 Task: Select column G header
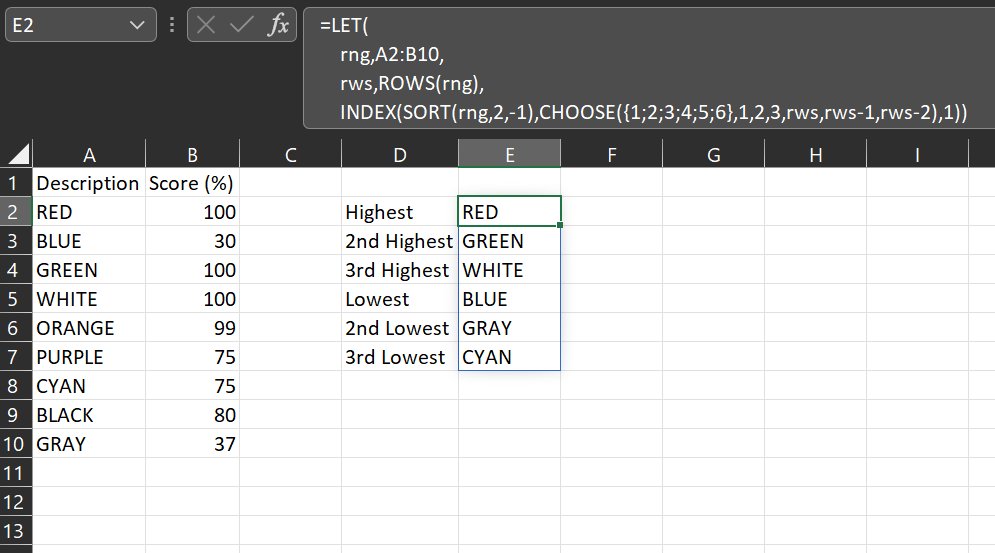714,154
